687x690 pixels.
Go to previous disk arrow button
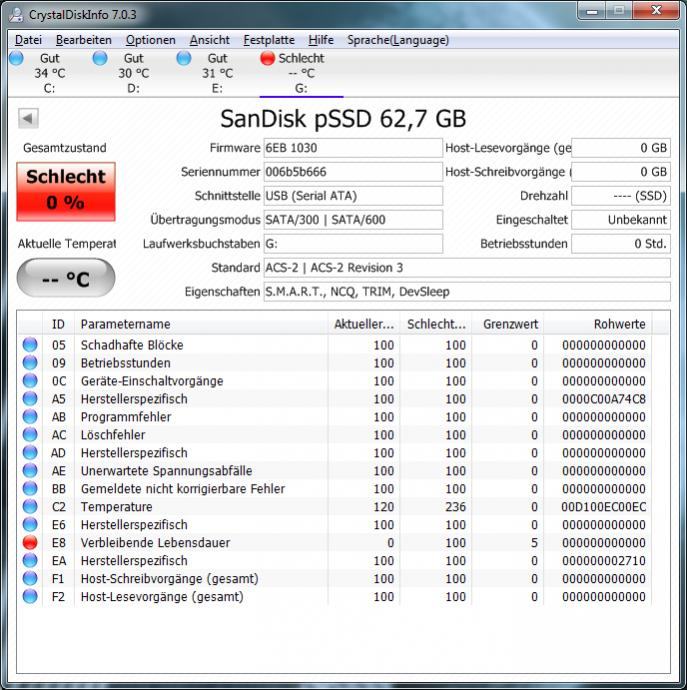coord(28,118)
